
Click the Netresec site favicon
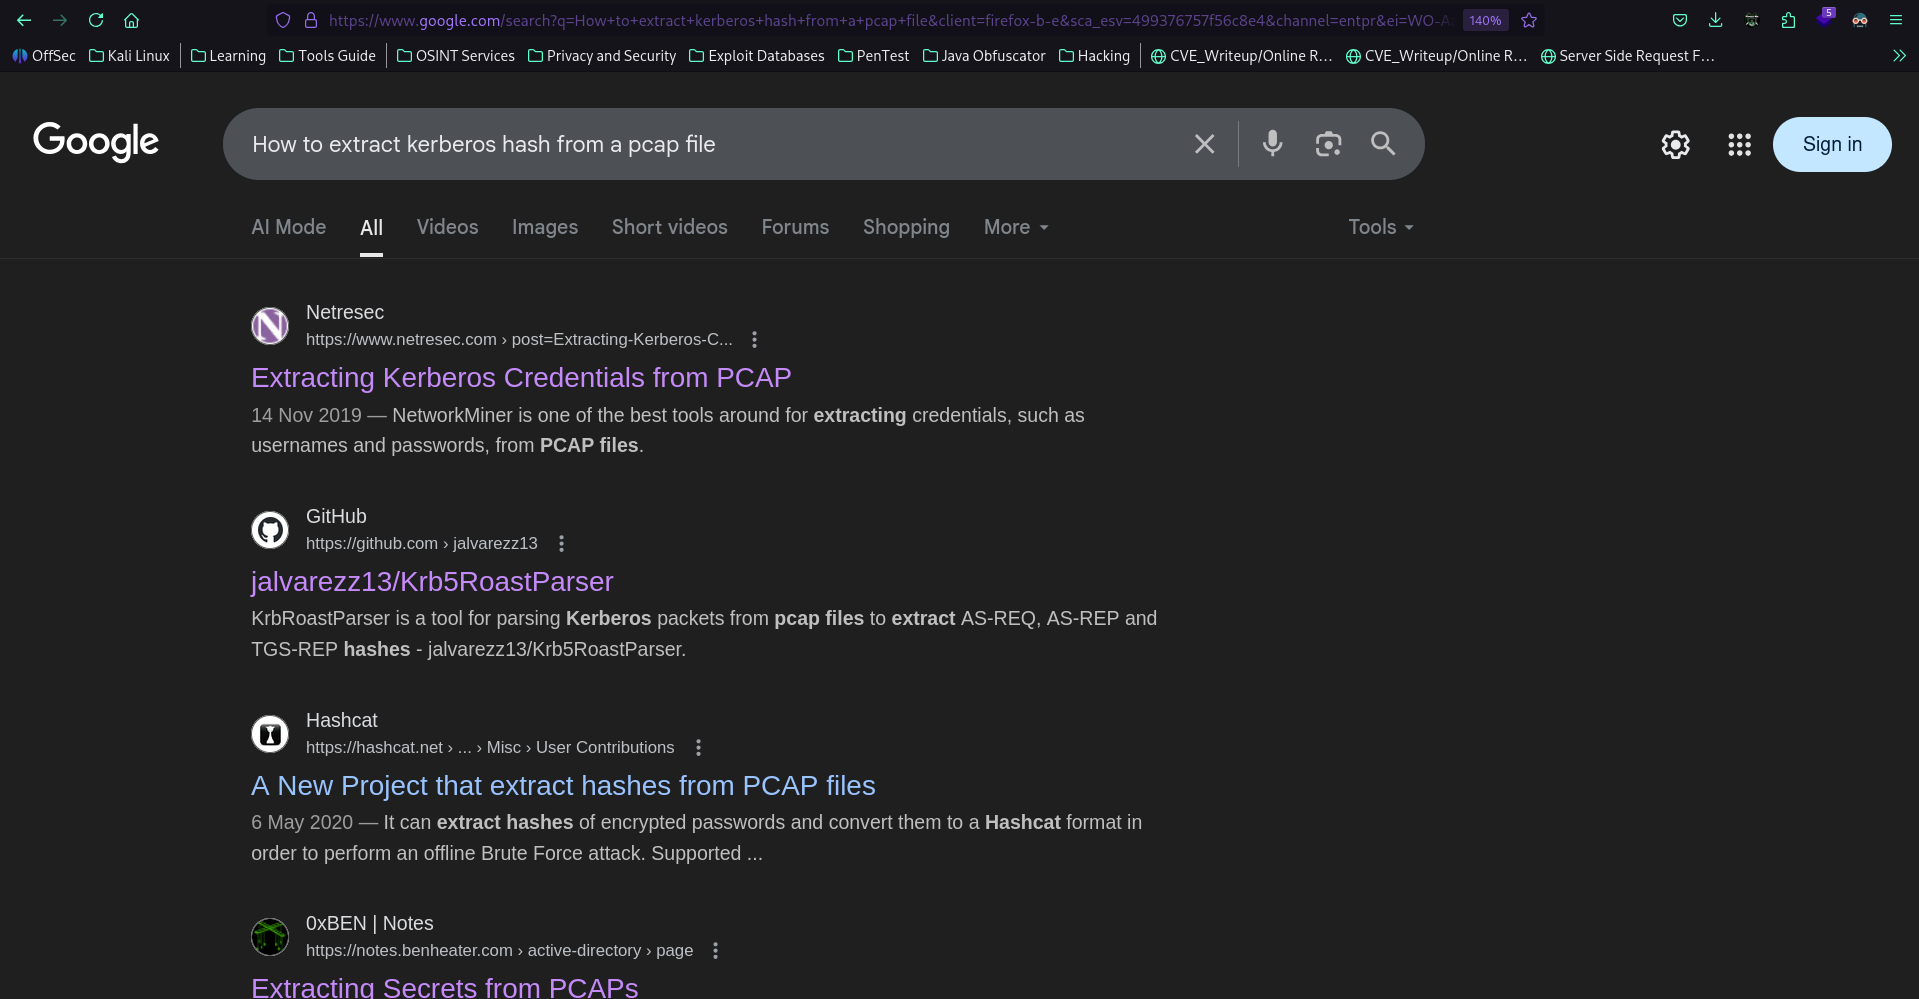270,326
